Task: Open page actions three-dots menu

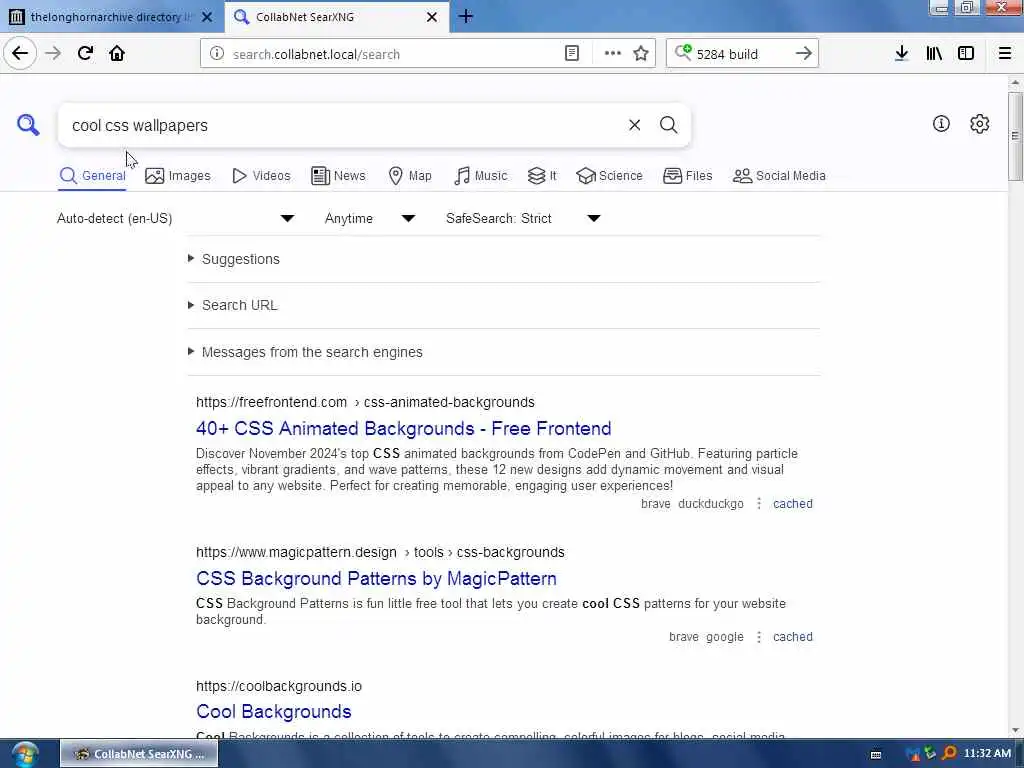Action: pyautogui.click(x=613, y=54)
